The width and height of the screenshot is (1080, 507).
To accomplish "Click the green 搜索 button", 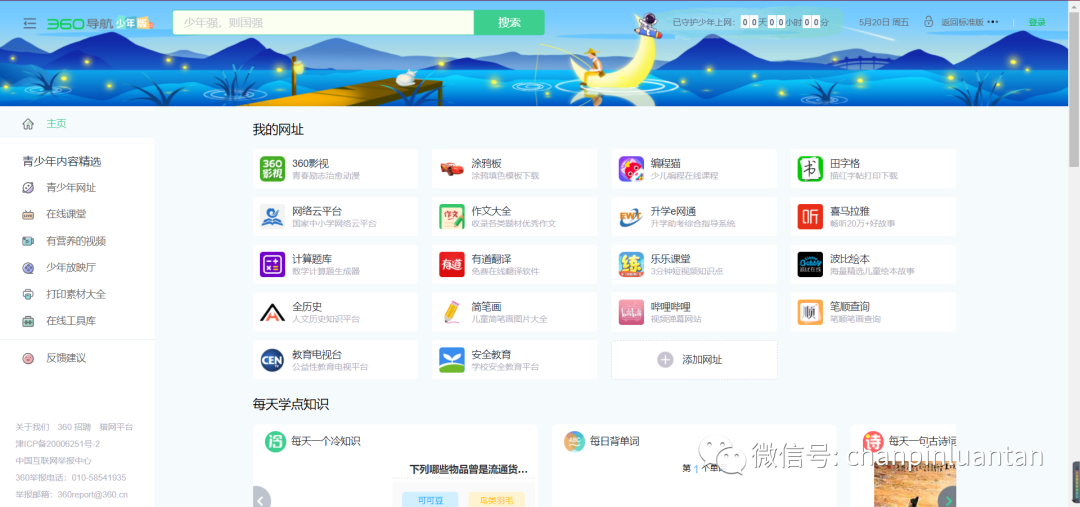I will point(509,23).
